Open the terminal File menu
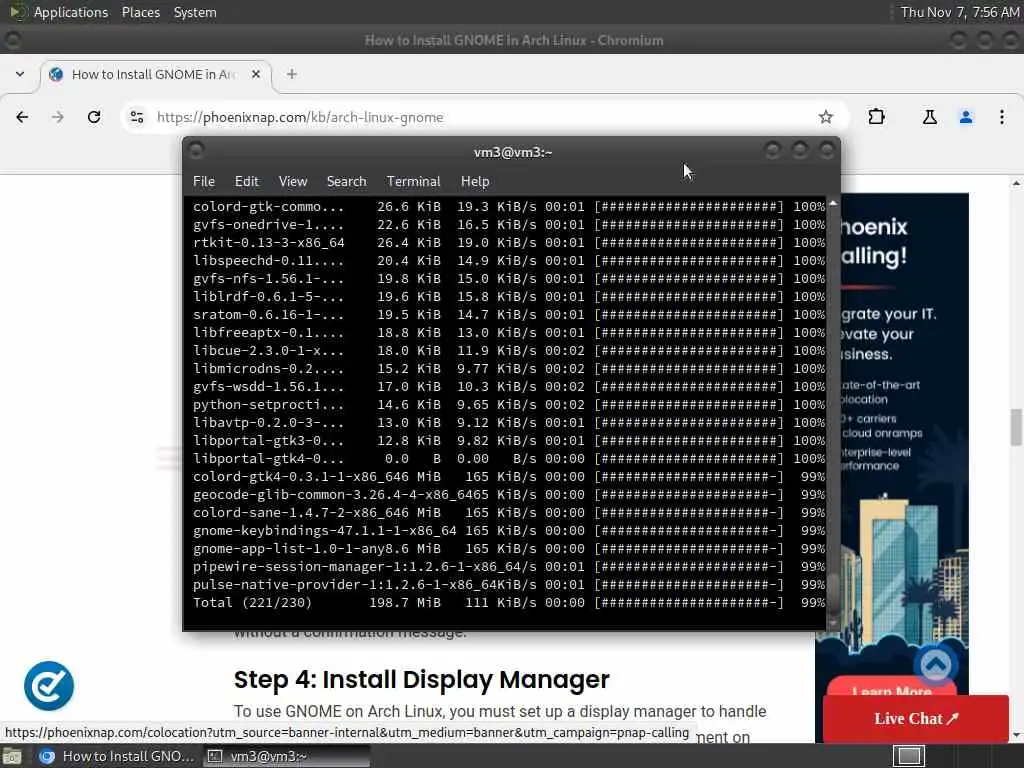 click(x=204, y=182)
